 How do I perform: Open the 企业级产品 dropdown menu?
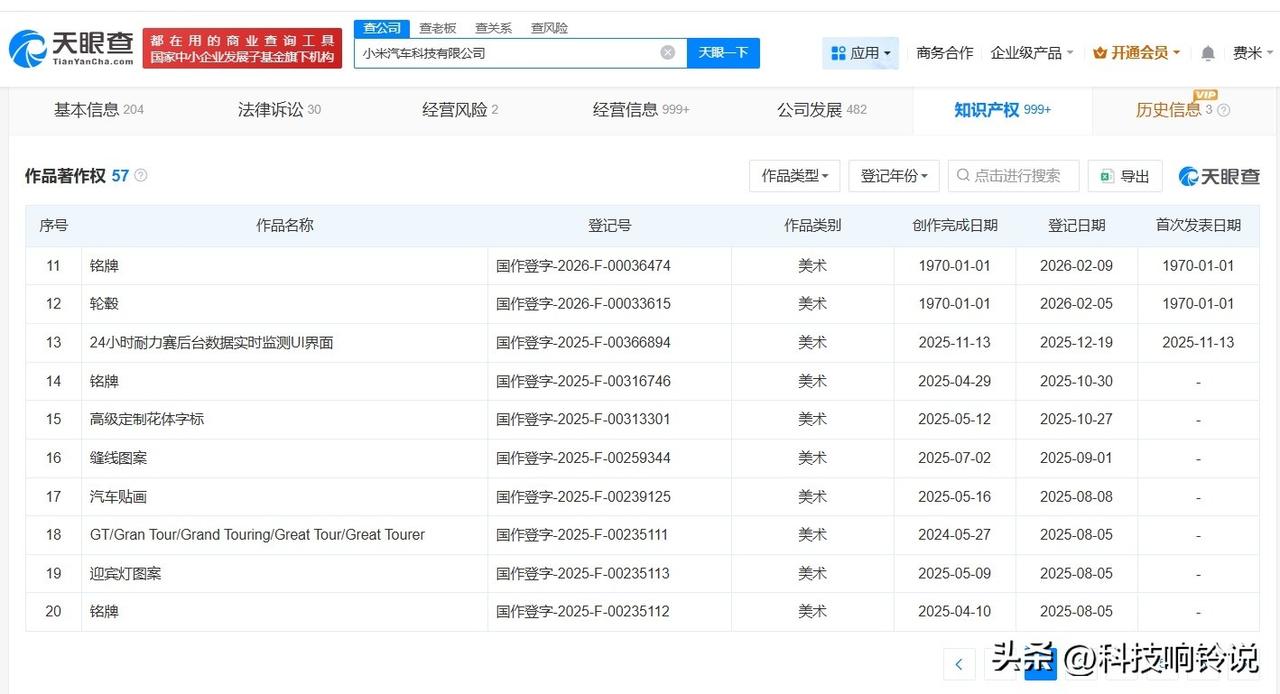[1032, 53]
